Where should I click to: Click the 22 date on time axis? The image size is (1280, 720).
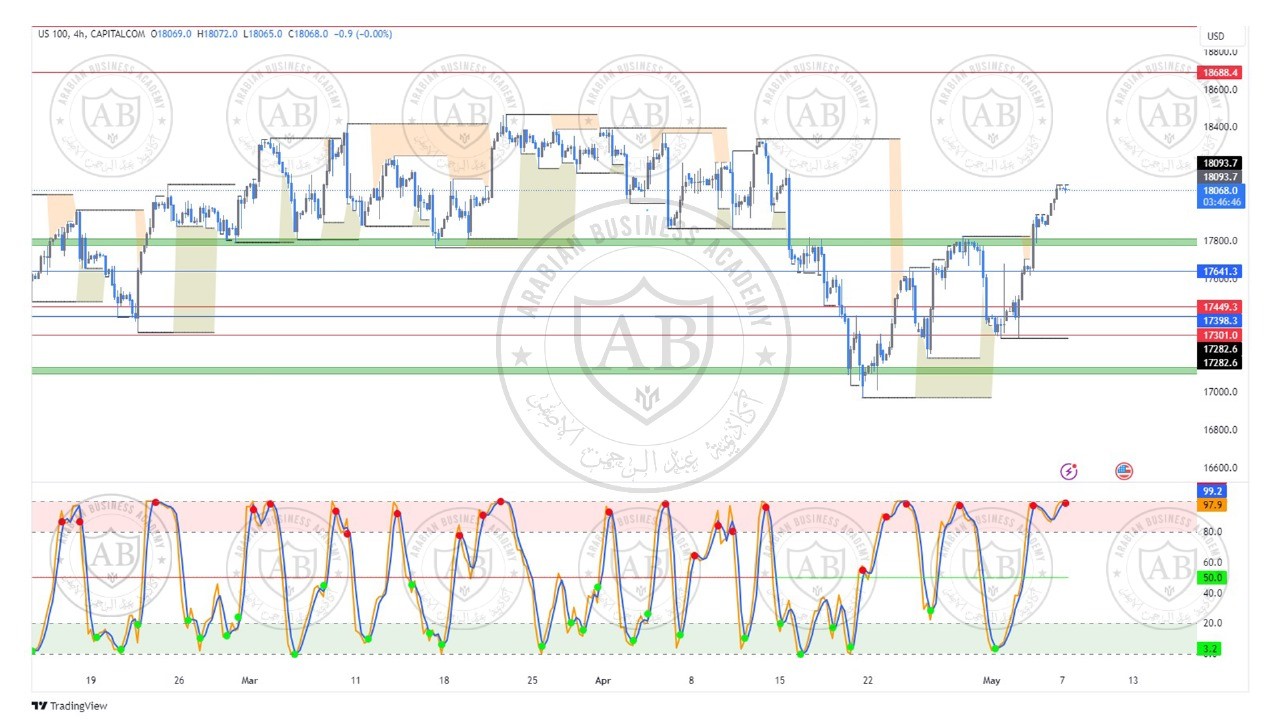pyautogui.click(x=868, y=680)
